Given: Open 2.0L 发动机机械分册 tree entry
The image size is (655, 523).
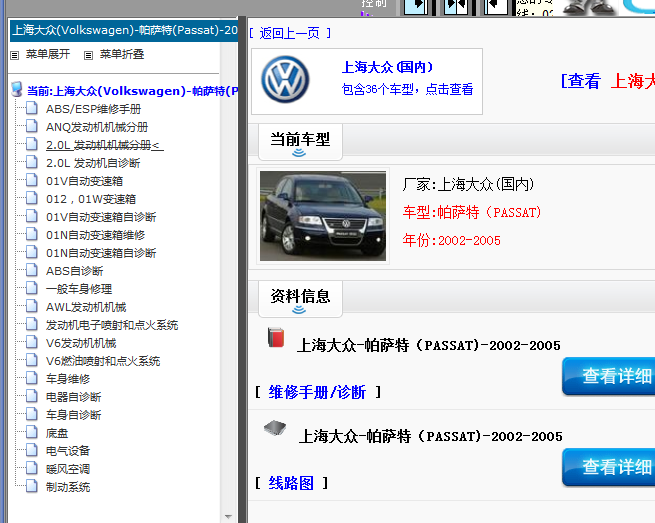Looking at the screenshot, I should (104, 145).
